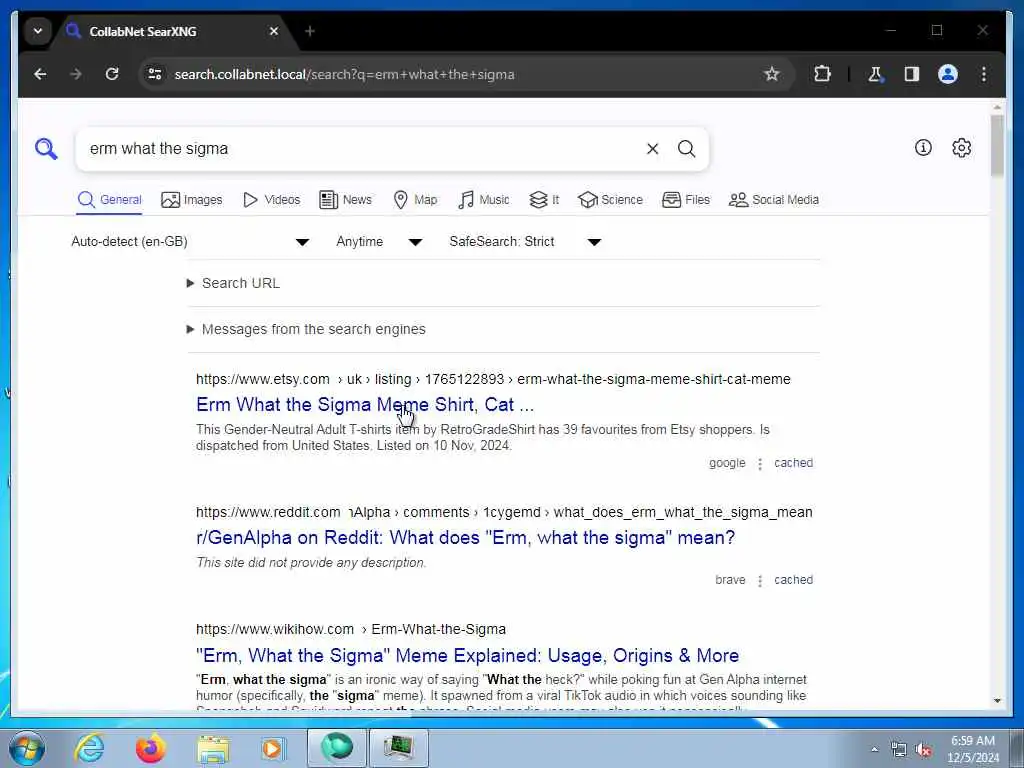Go back to the previous page
This screenshot has height=768, width=1024.
pos(40,74)
